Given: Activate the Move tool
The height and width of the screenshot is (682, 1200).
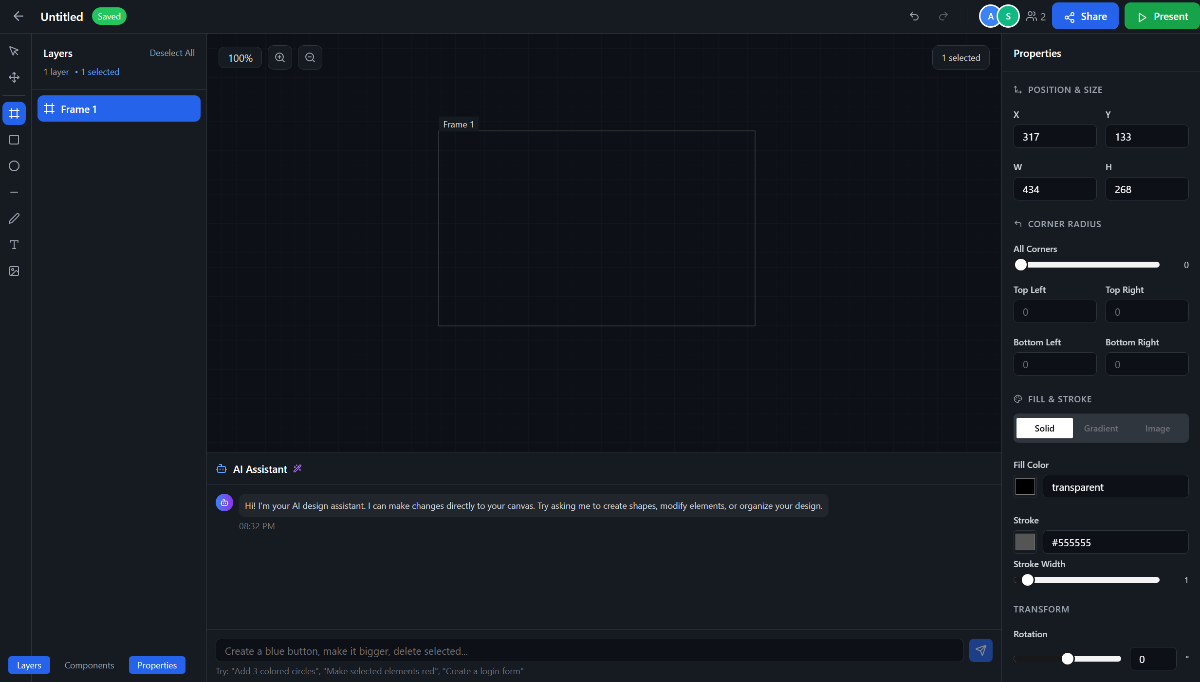Looking at the screenshot, I should pyautogui.click(x=14, y=77).
